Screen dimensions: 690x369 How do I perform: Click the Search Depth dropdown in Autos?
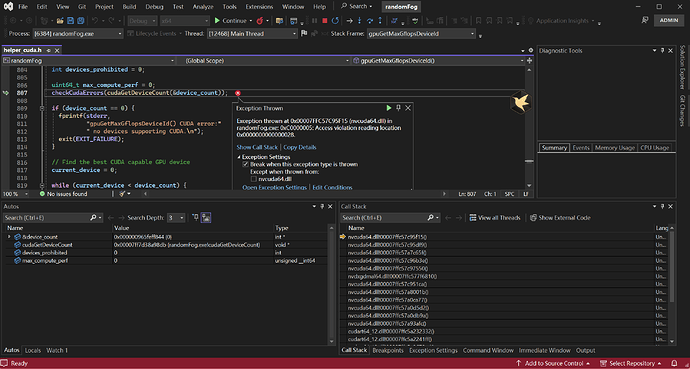176,218
